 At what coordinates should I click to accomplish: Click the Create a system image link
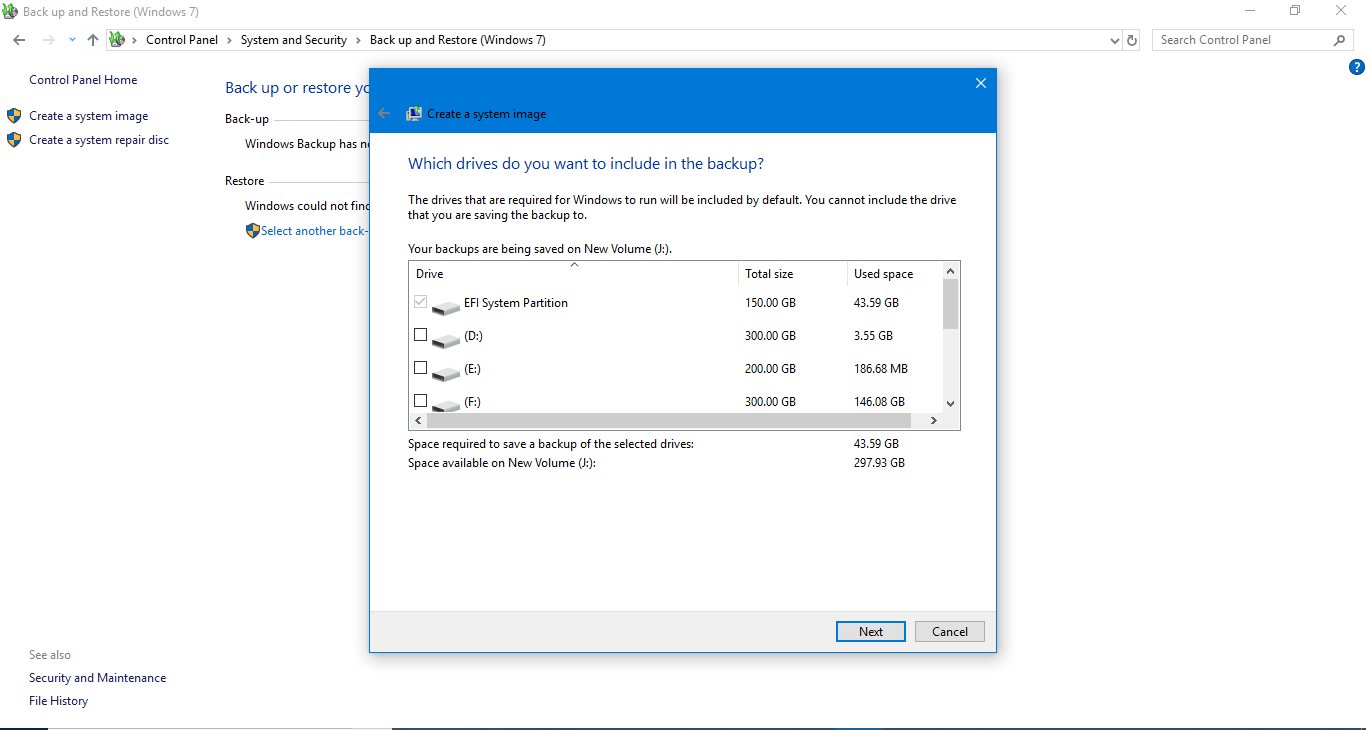(x=89, y=116)
